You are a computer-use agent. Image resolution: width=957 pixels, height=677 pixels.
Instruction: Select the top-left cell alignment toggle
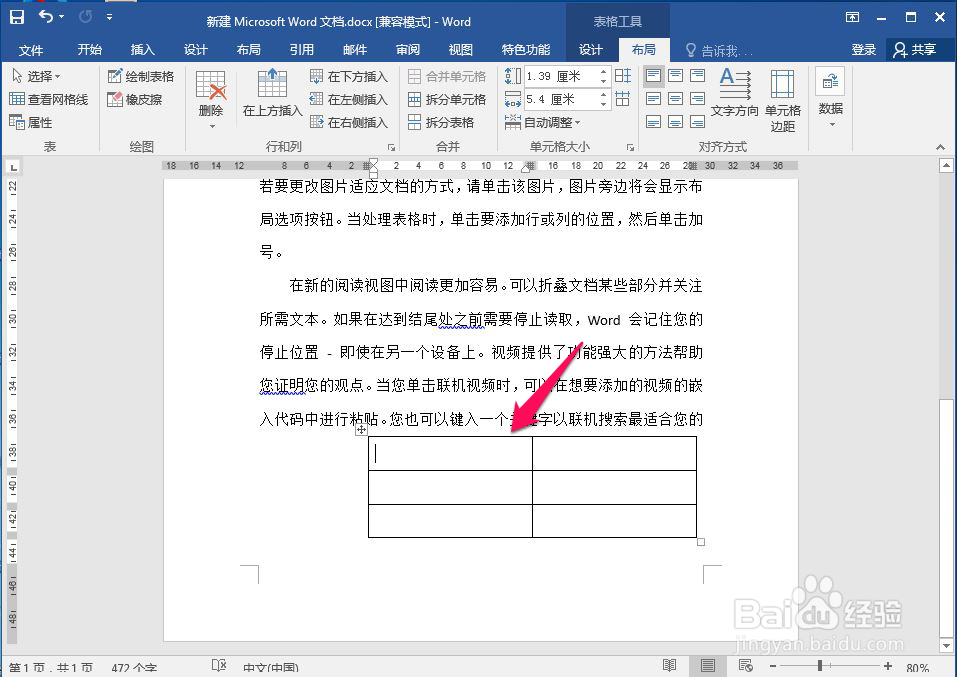coord(654,75)
